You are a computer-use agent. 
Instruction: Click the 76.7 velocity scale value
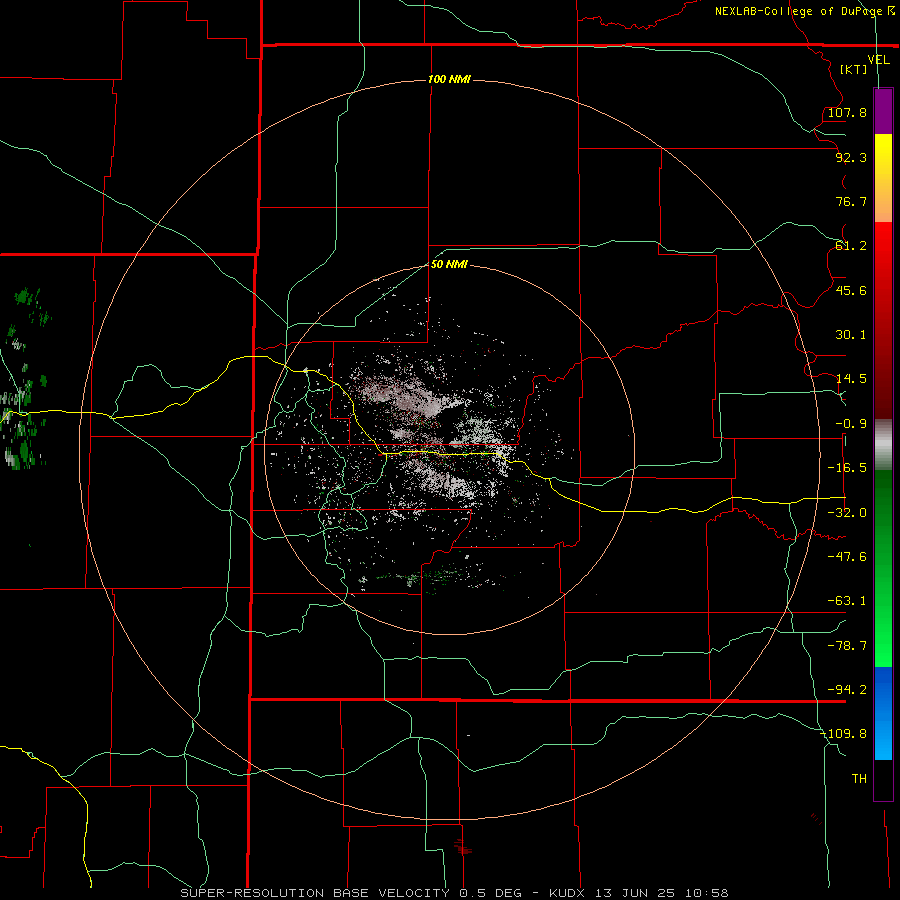click(851, 201)
